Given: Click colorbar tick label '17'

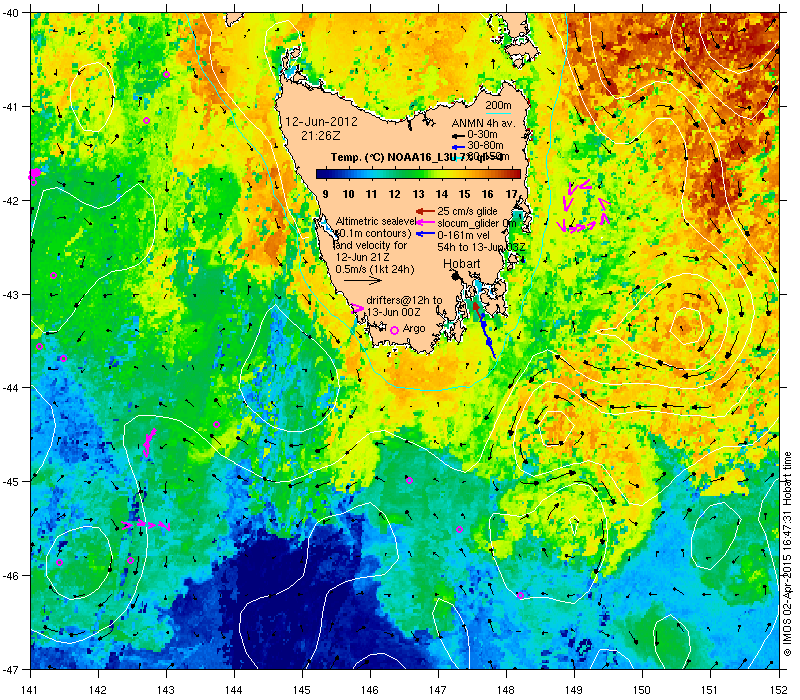Looking at the screenshot, I should pyautogui.click(x=511, y=194).
